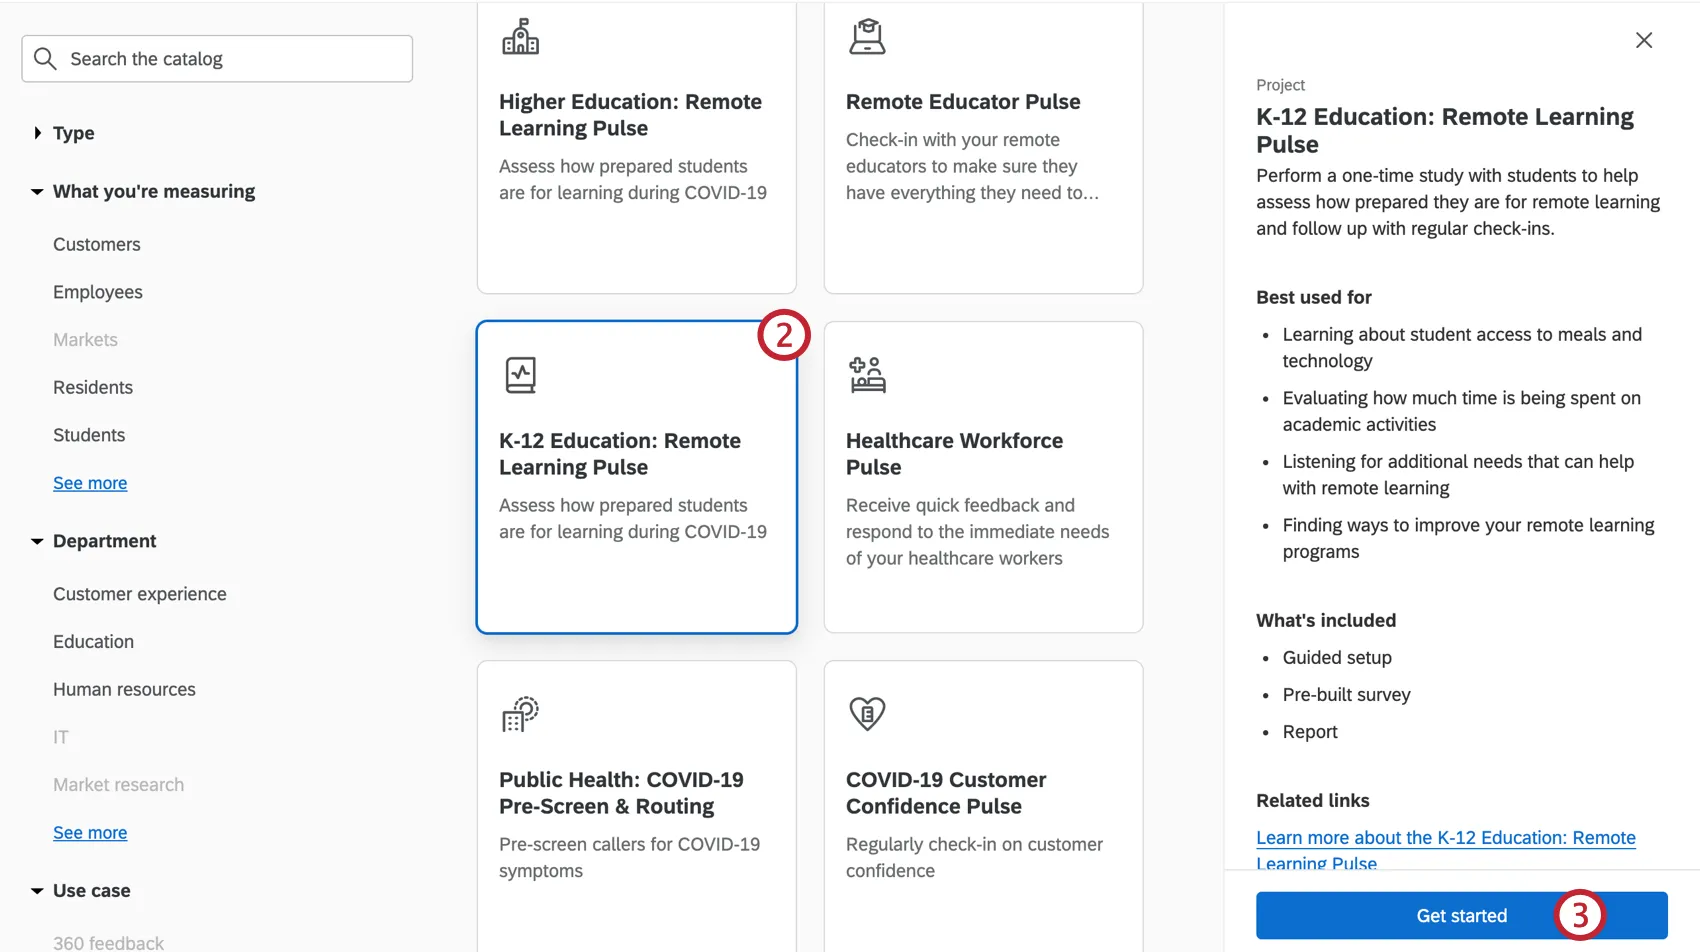Select the Education department filter

click(93, 641)
